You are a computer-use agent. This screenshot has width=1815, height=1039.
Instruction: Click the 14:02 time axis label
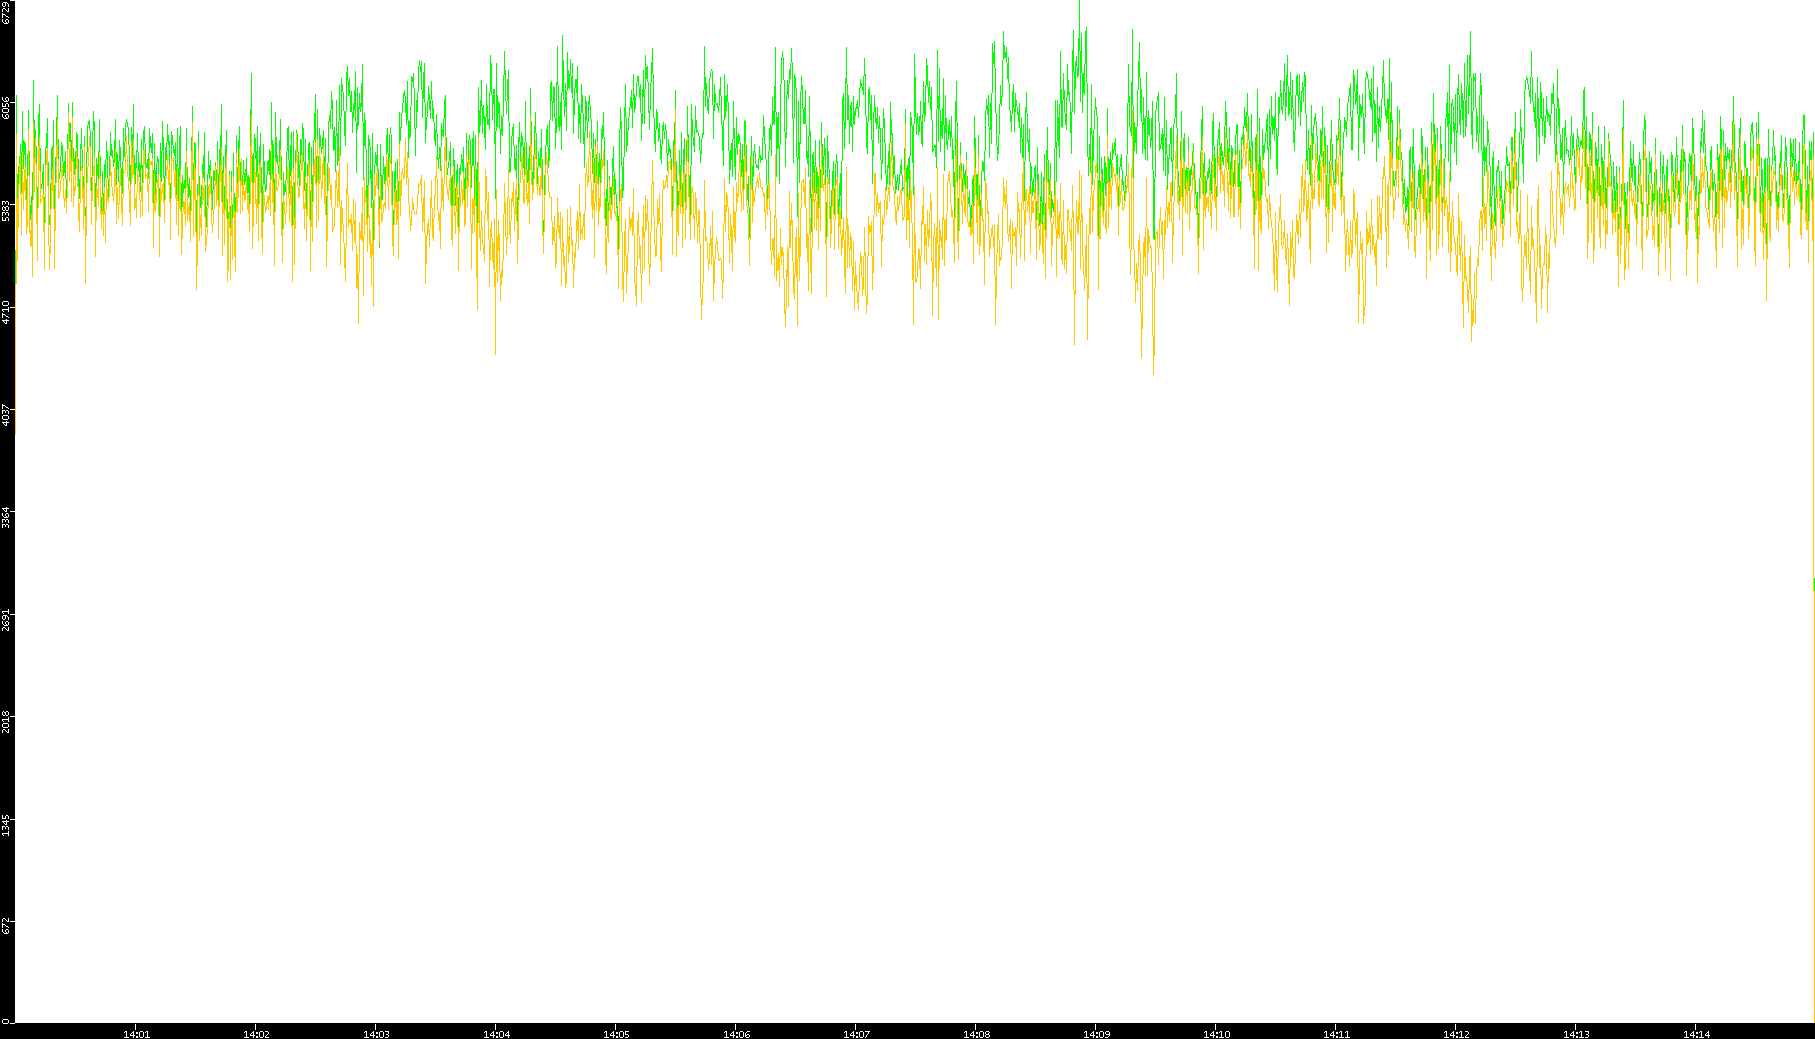coord(256,1034)
